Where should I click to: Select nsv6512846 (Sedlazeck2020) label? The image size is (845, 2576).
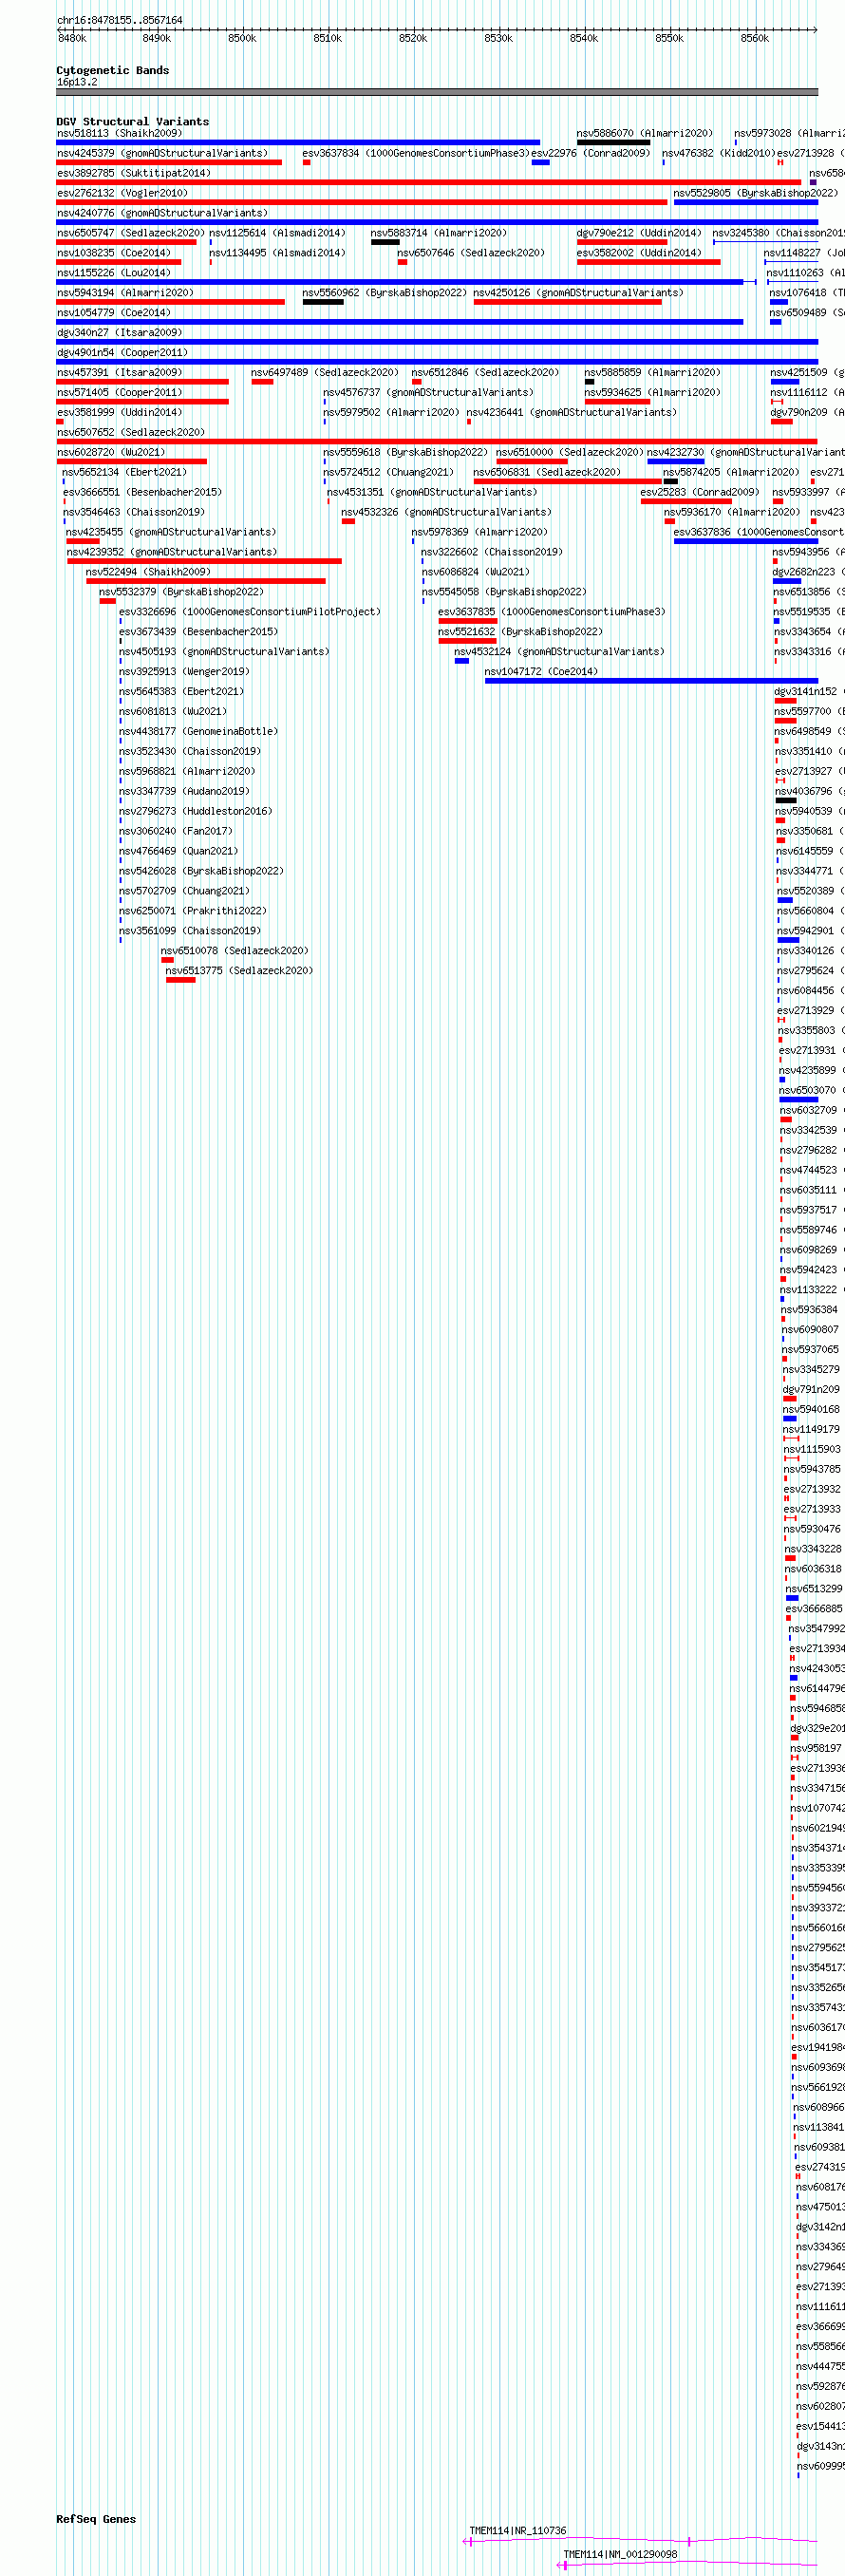[486, 373]
